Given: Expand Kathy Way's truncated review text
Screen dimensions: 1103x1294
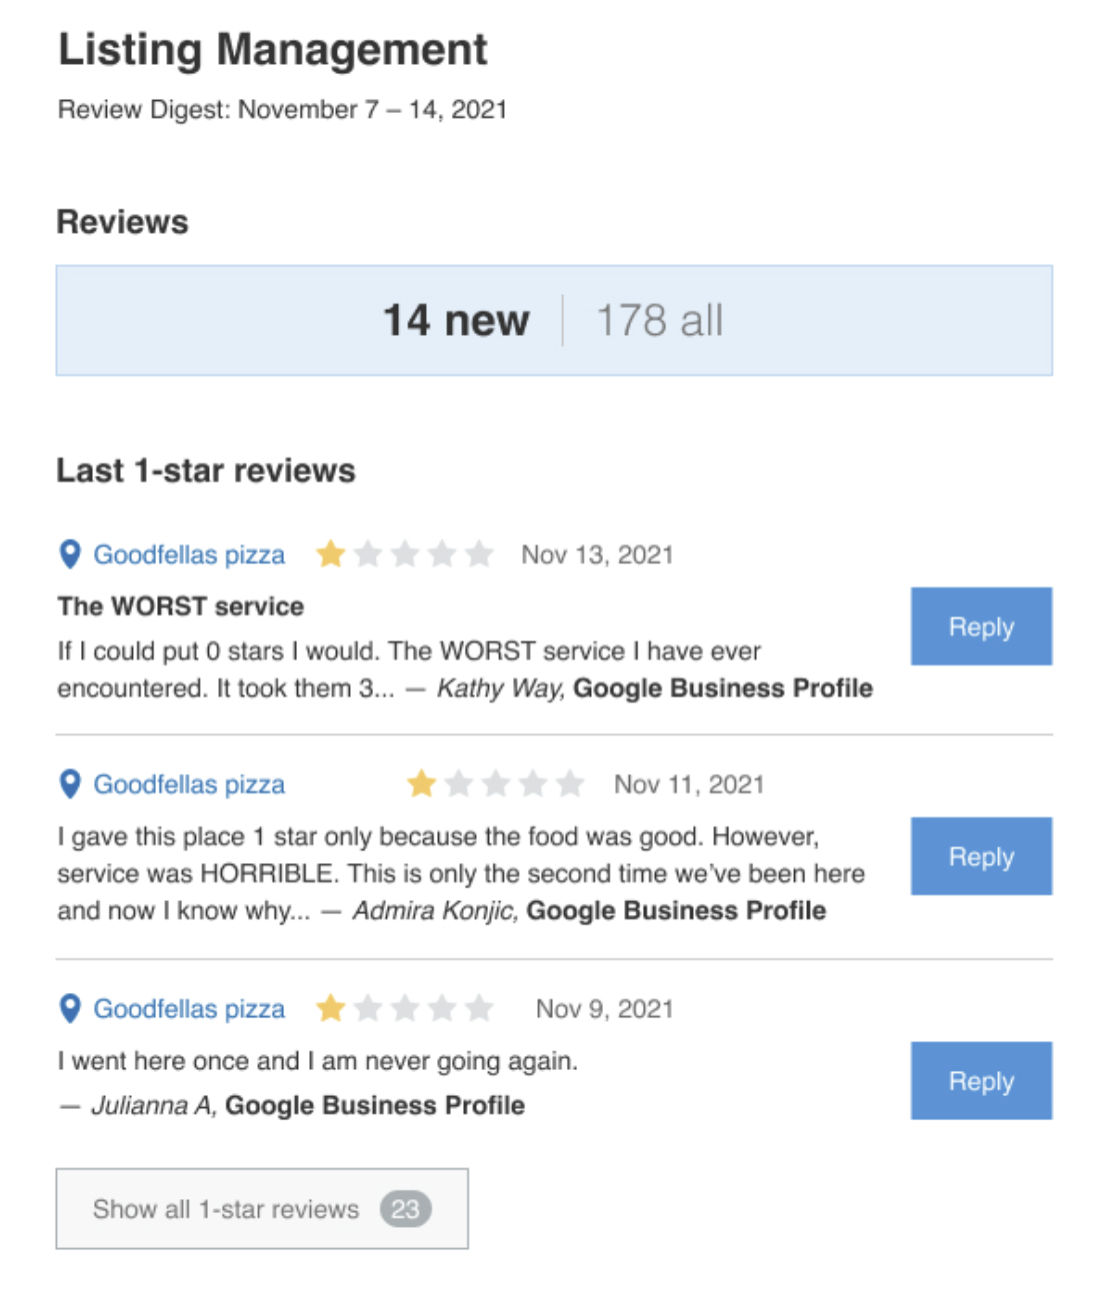Looking at the screenshot, I should click(x=393, y=688).
